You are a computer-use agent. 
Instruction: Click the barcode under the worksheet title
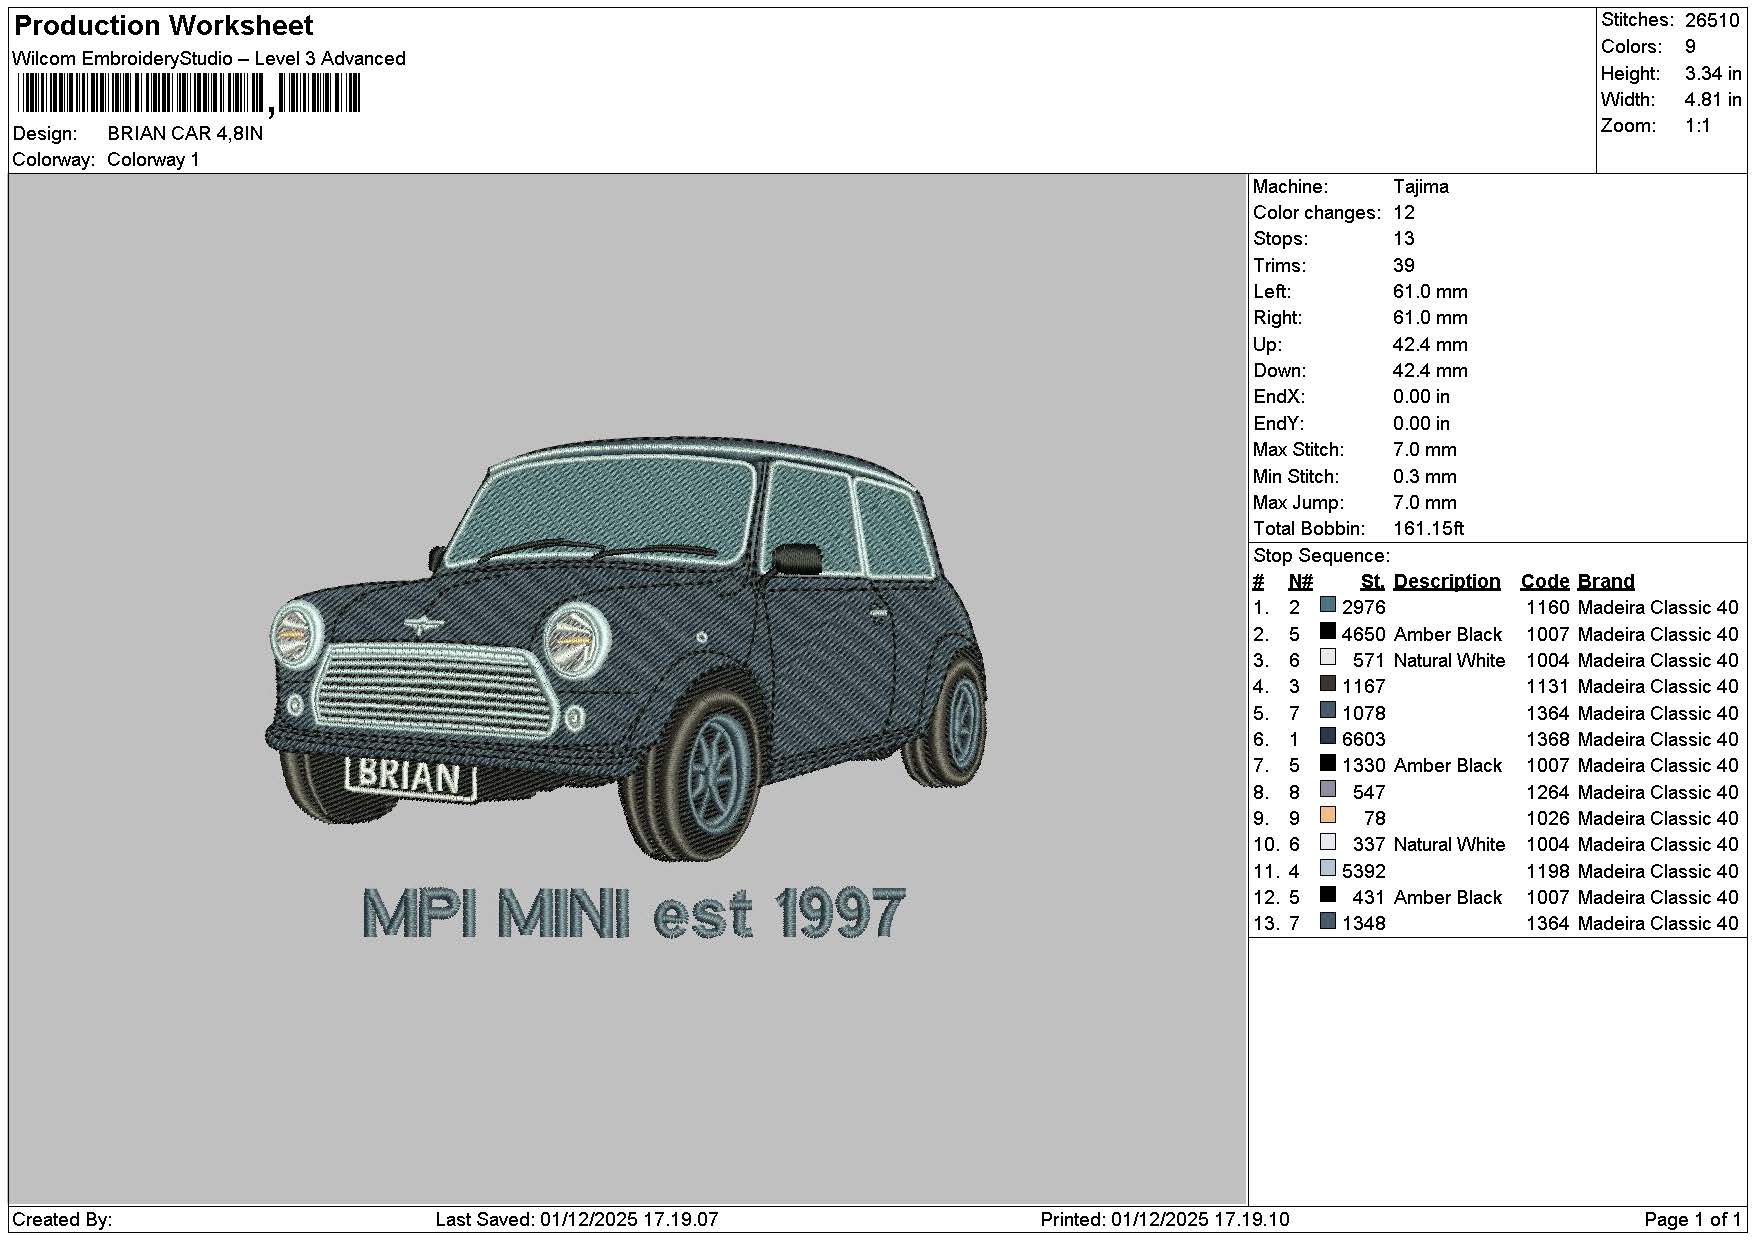pos(189,94)
